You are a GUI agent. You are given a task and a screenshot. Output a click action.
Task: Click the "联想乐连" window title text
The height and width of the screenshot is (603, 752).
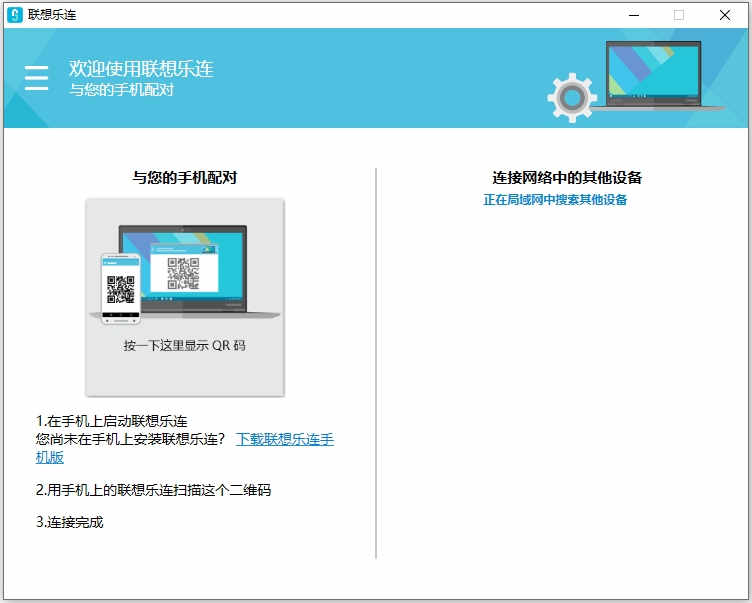[x=52, y=14]
